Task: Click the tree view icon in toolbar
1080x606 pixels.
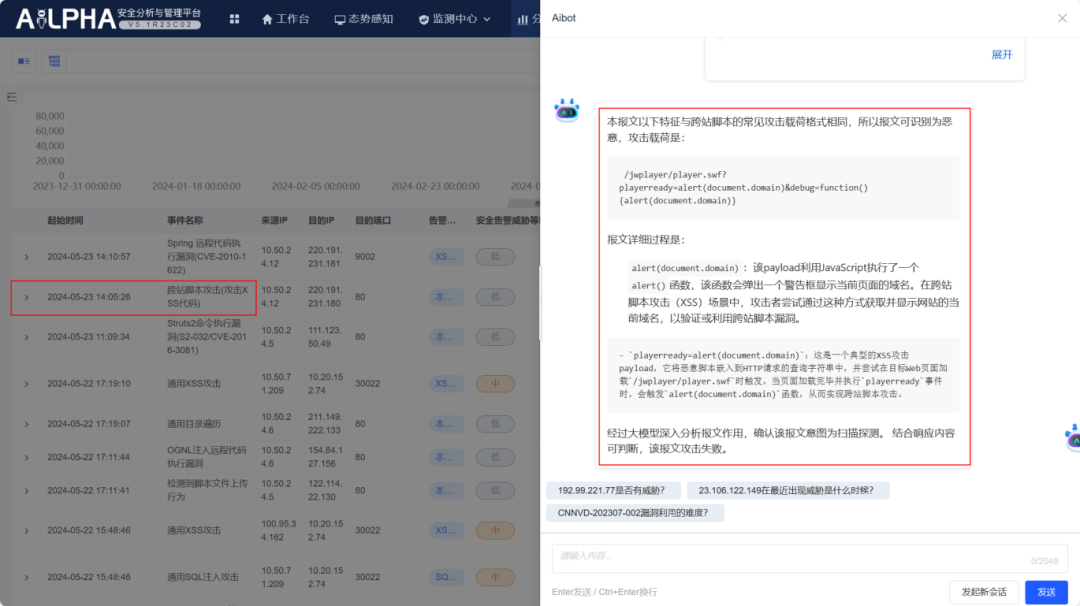Action: [54, 61]
